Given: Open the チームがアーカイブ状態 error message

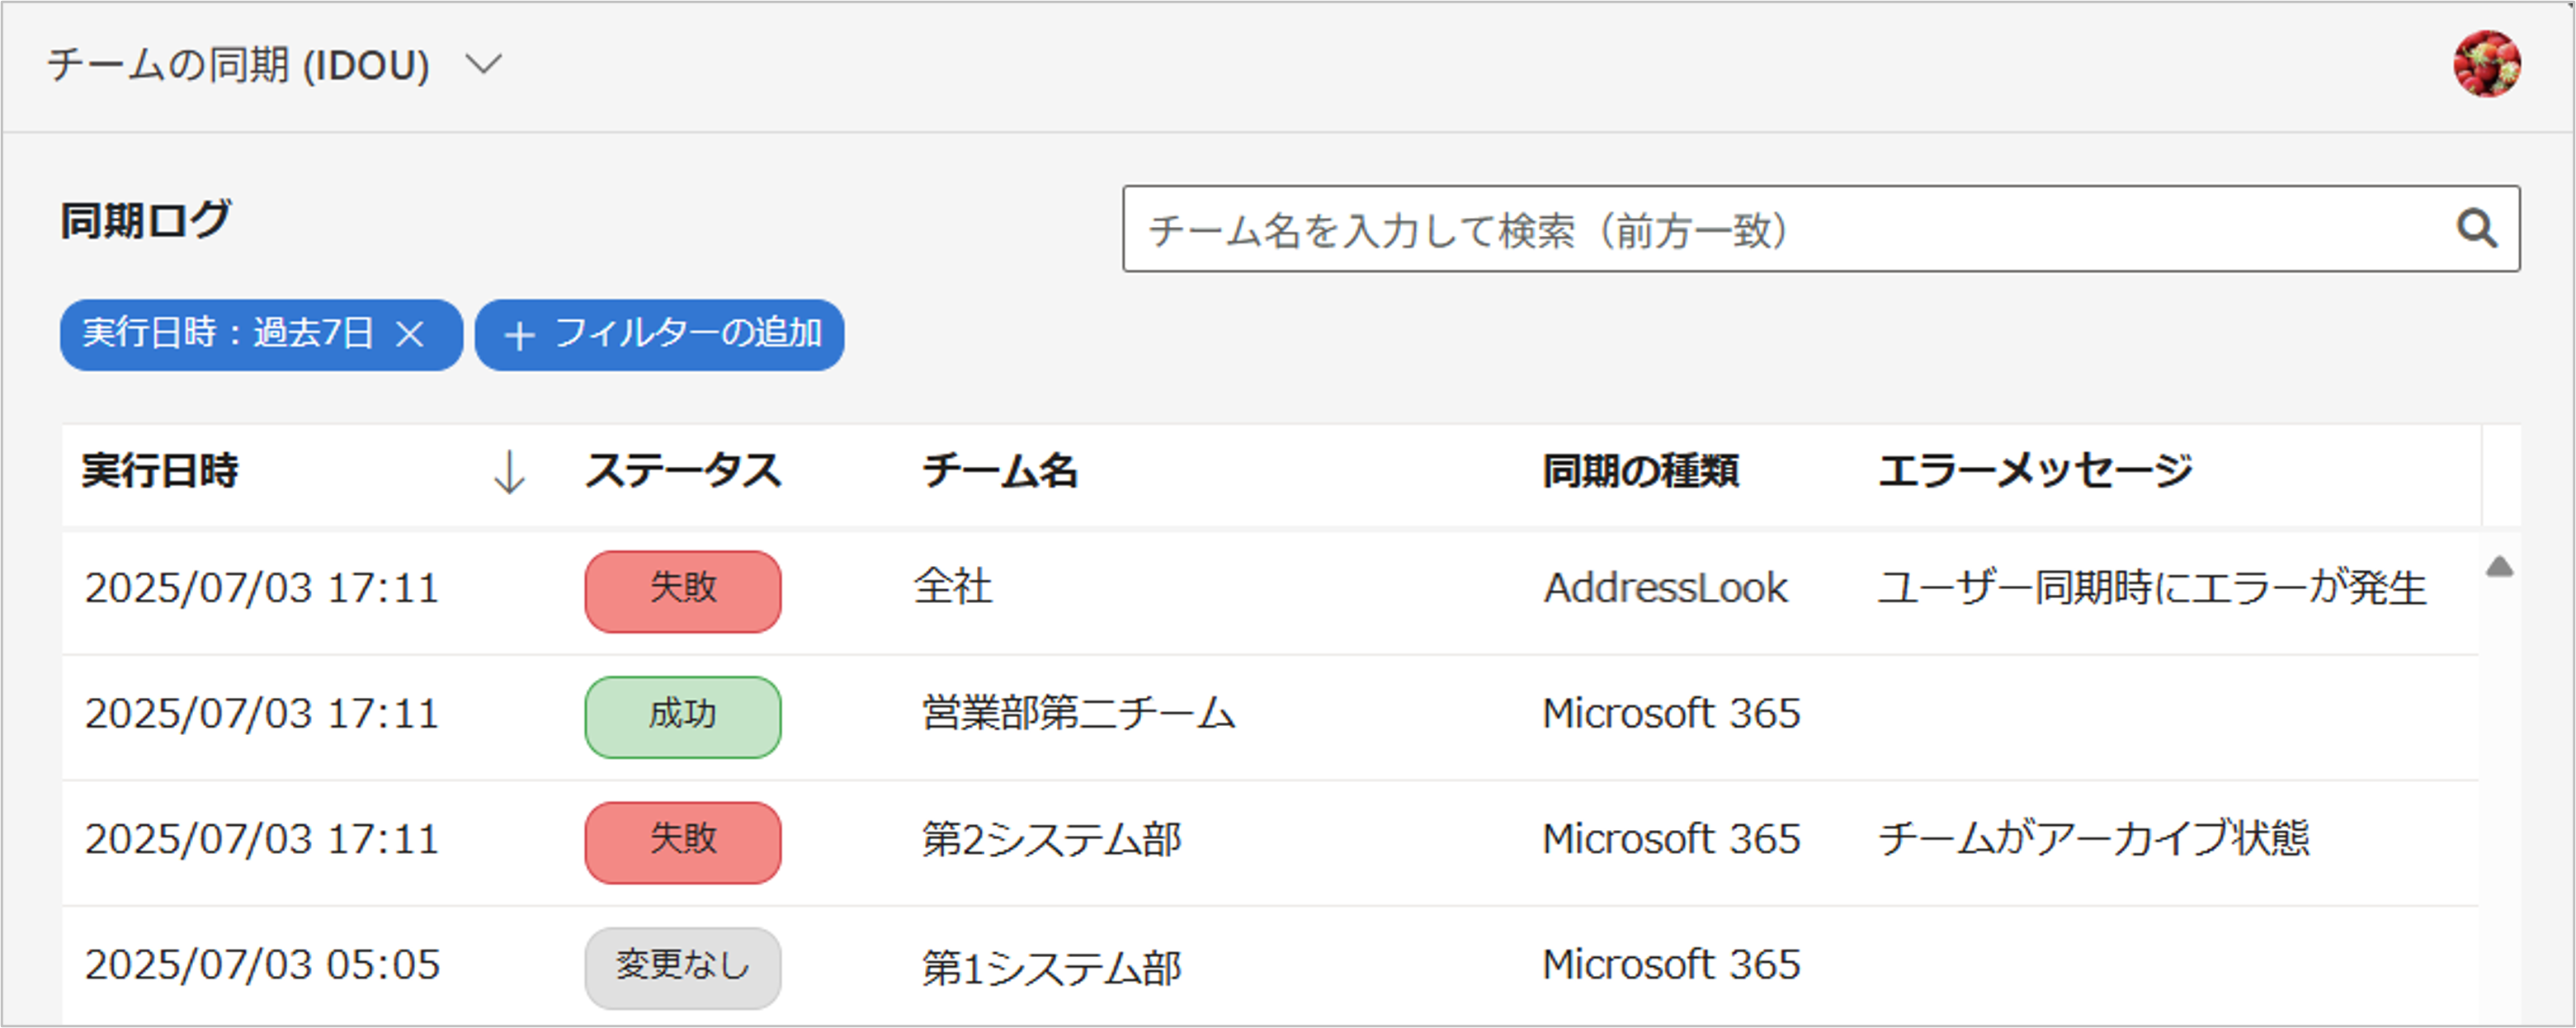Looking at the screenshot, I should [2093, 839].
